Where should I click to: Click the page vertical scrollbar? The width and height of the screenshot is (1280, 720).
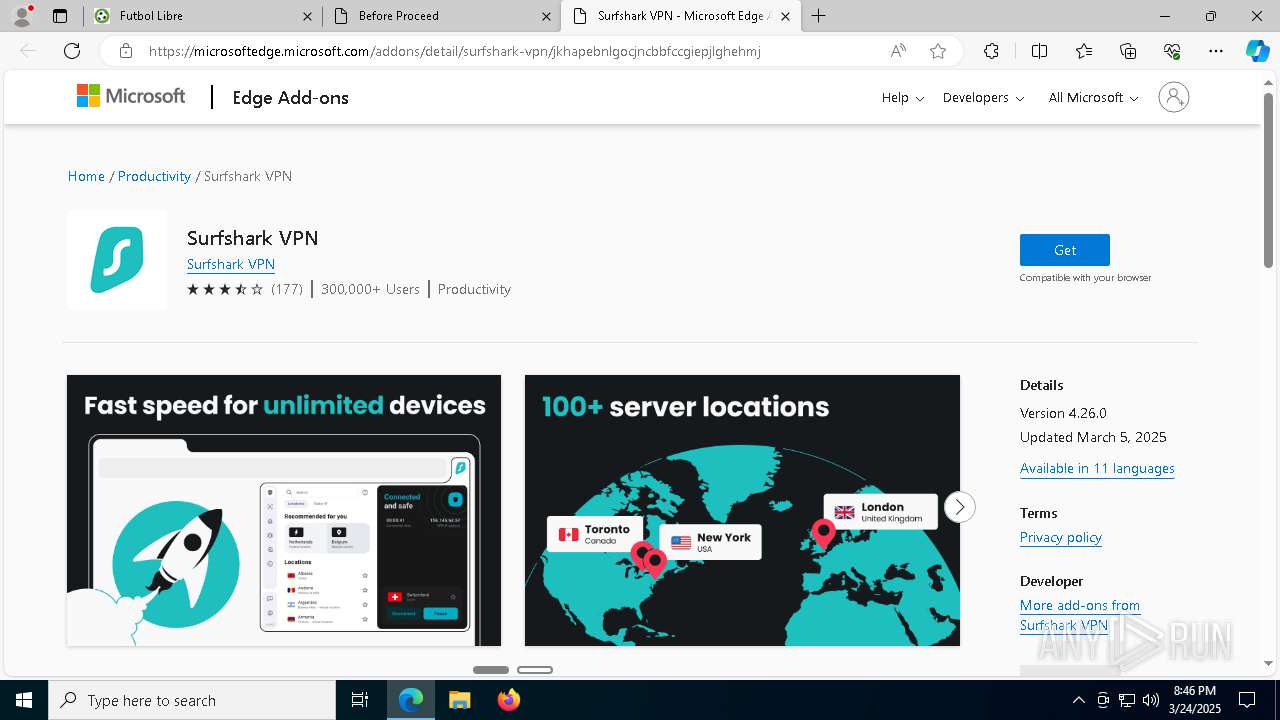pos(1269,180)
